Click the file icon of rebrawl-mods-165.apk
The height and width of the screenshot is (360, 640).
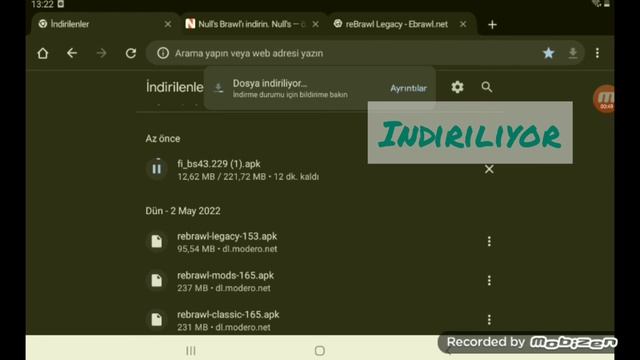157,280
